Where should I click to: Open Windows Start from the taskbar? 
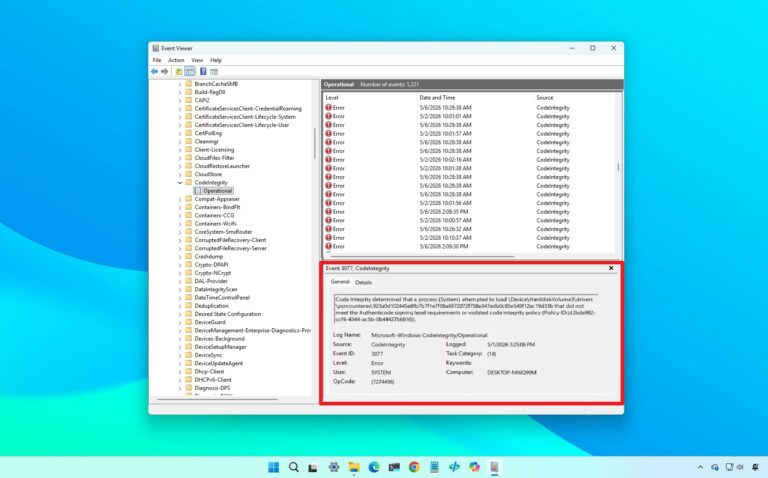[273, 467]
